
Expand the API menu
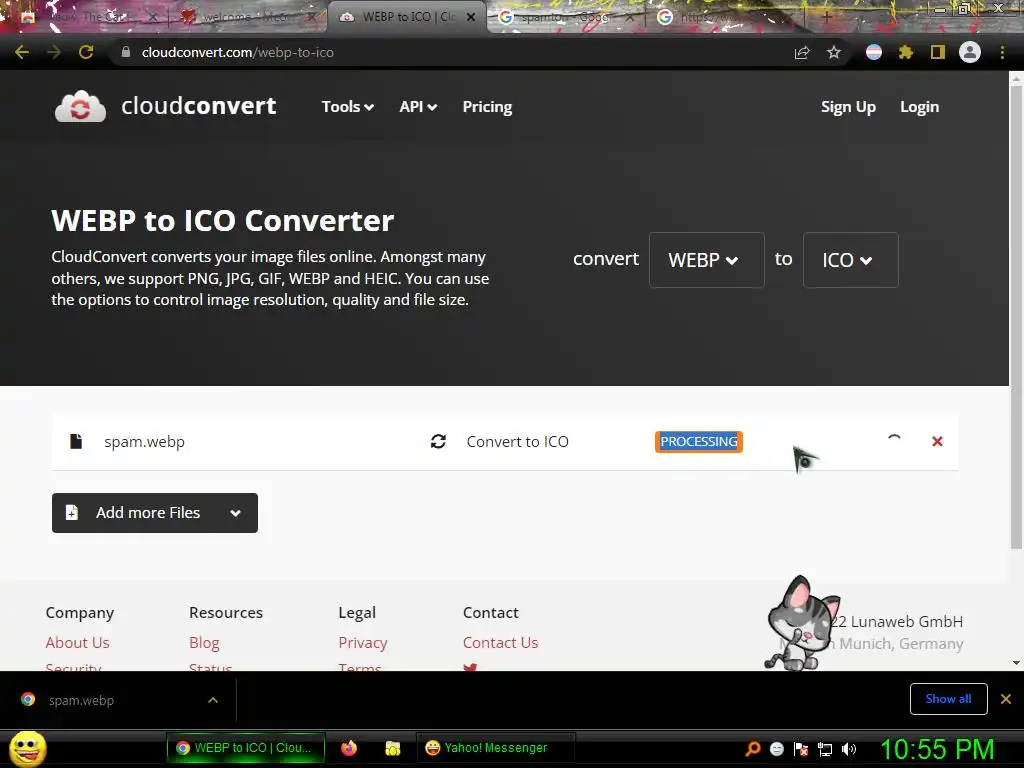418,106
